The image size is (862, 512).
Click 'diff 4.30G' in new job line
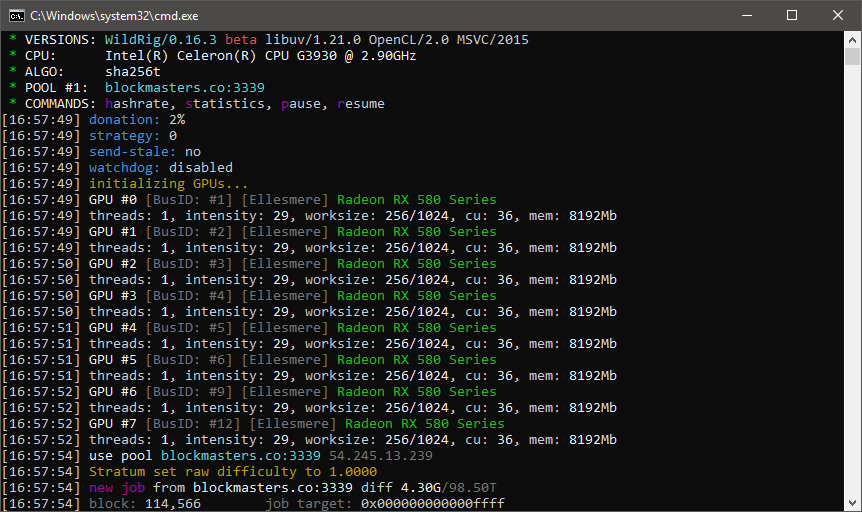click(x=401, y=487)
